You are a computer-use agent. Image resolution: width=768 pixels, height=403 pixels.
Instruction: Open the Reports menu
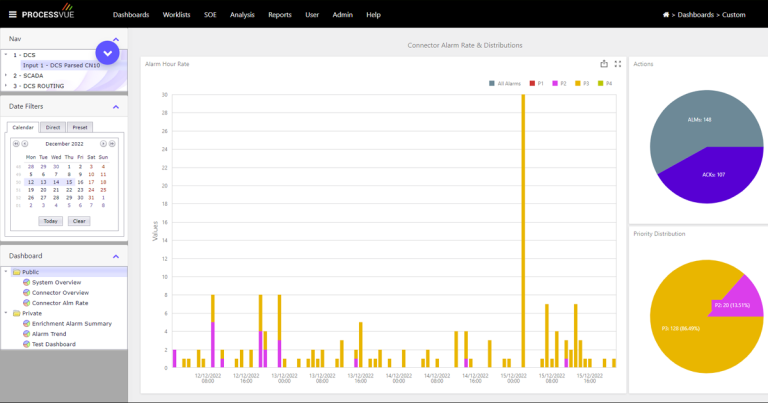coord(280,15)
